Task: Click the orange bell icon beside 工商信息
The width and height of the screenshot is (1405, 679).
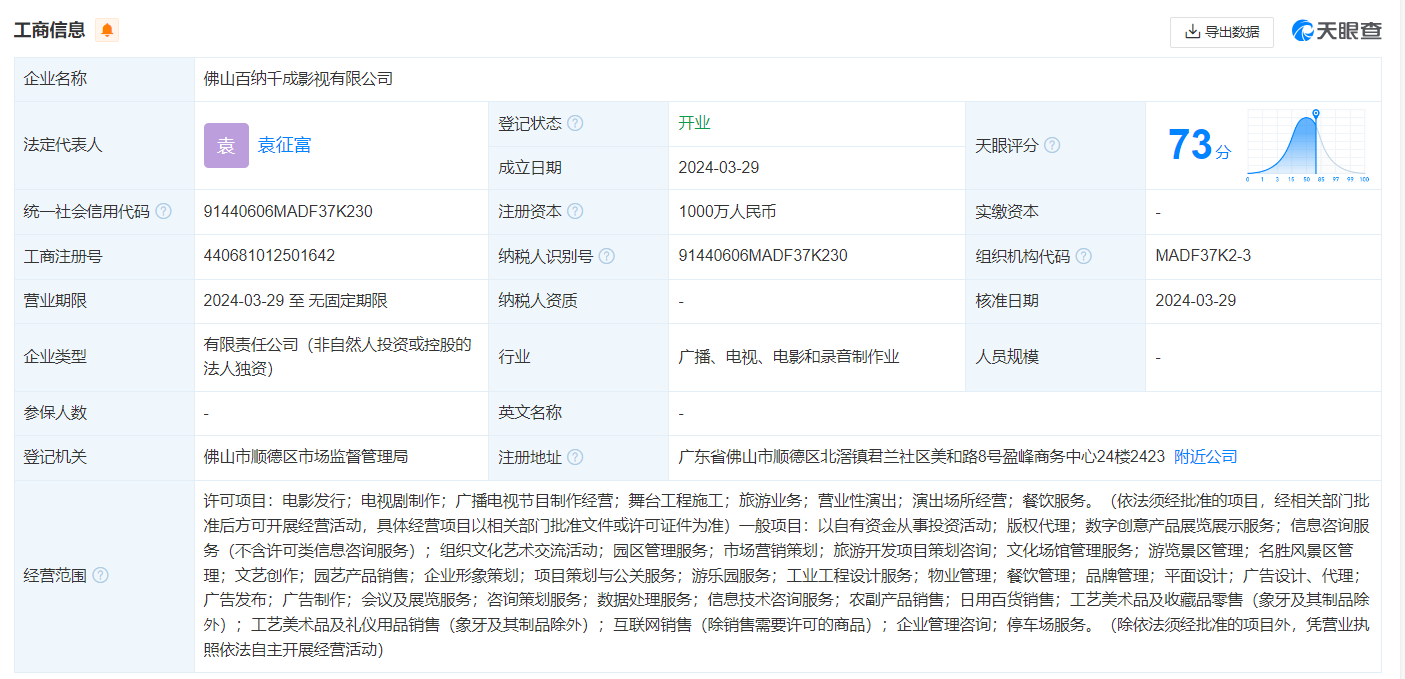Action: (x=107, y=30)
